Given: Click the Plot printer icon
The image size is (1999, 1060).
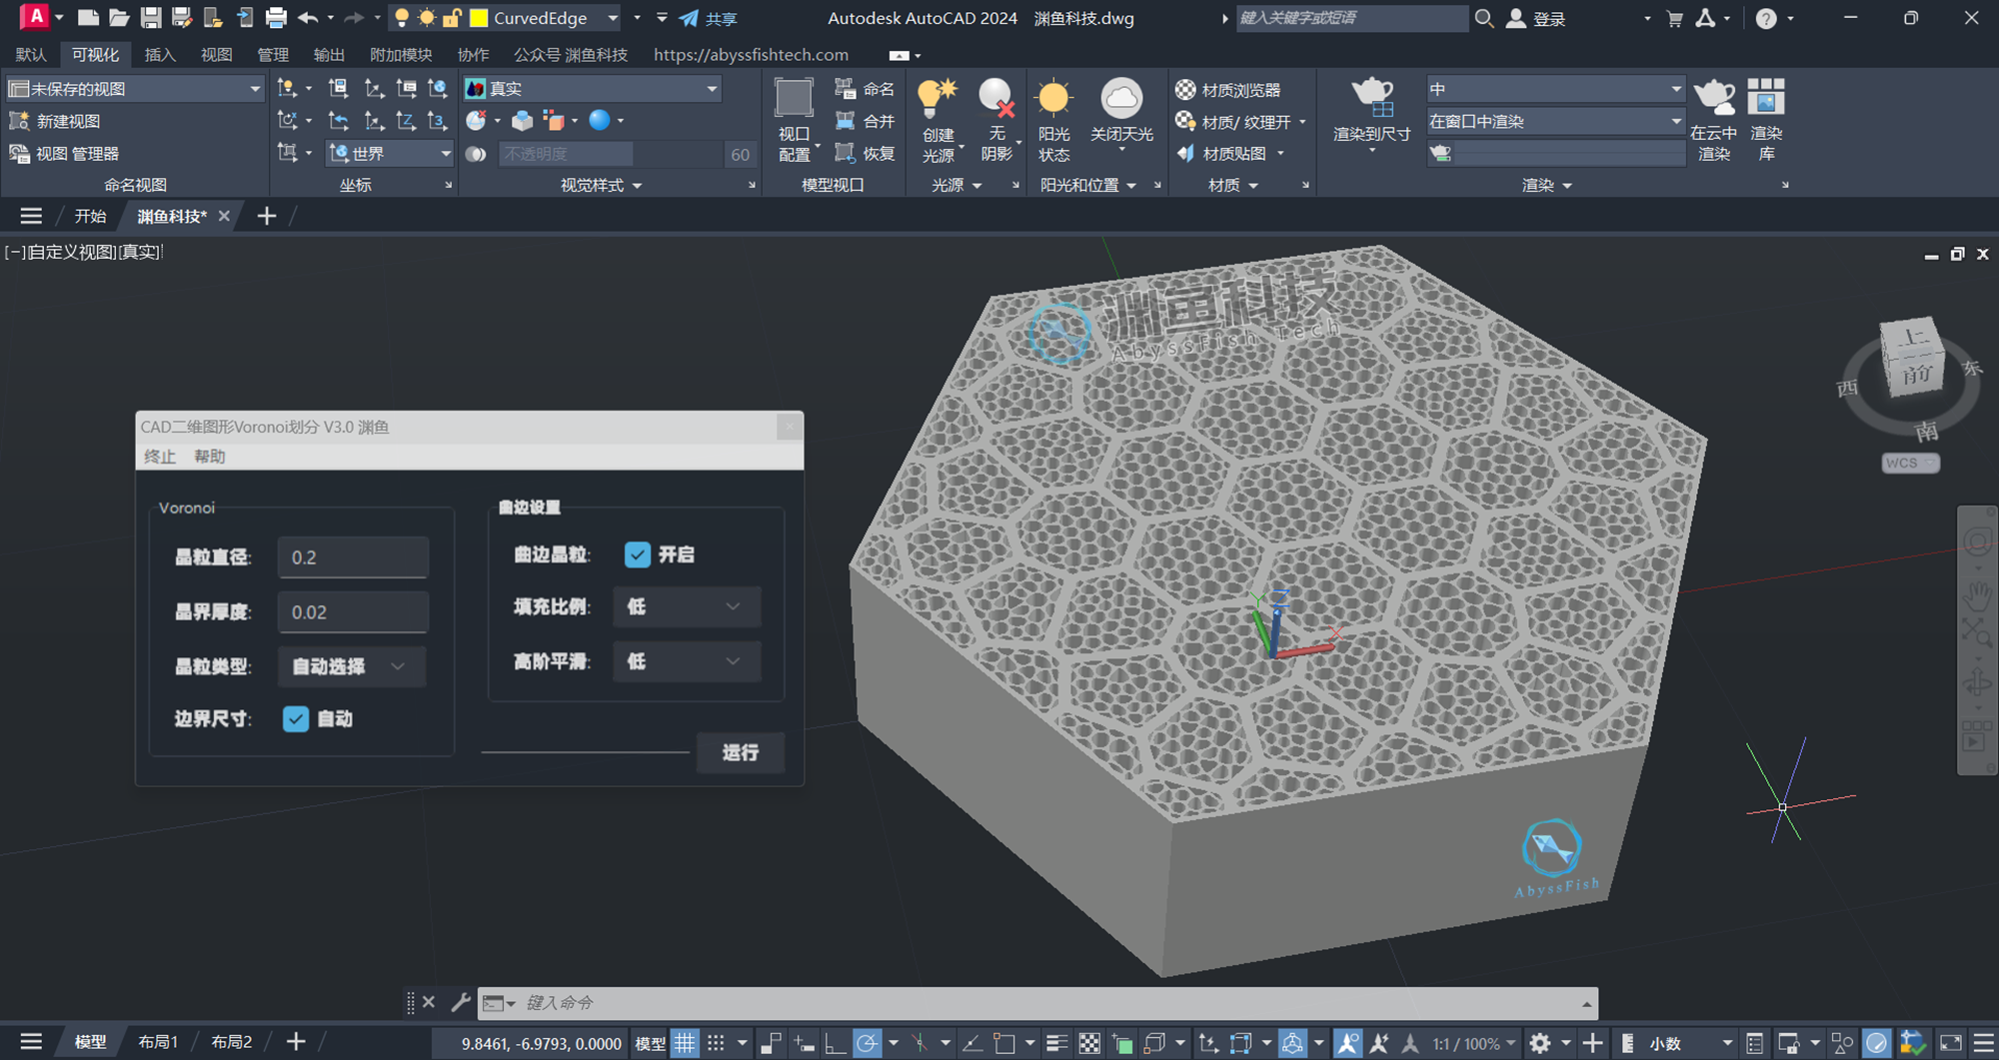Looking at the screenshot, I should pos(276,18).
